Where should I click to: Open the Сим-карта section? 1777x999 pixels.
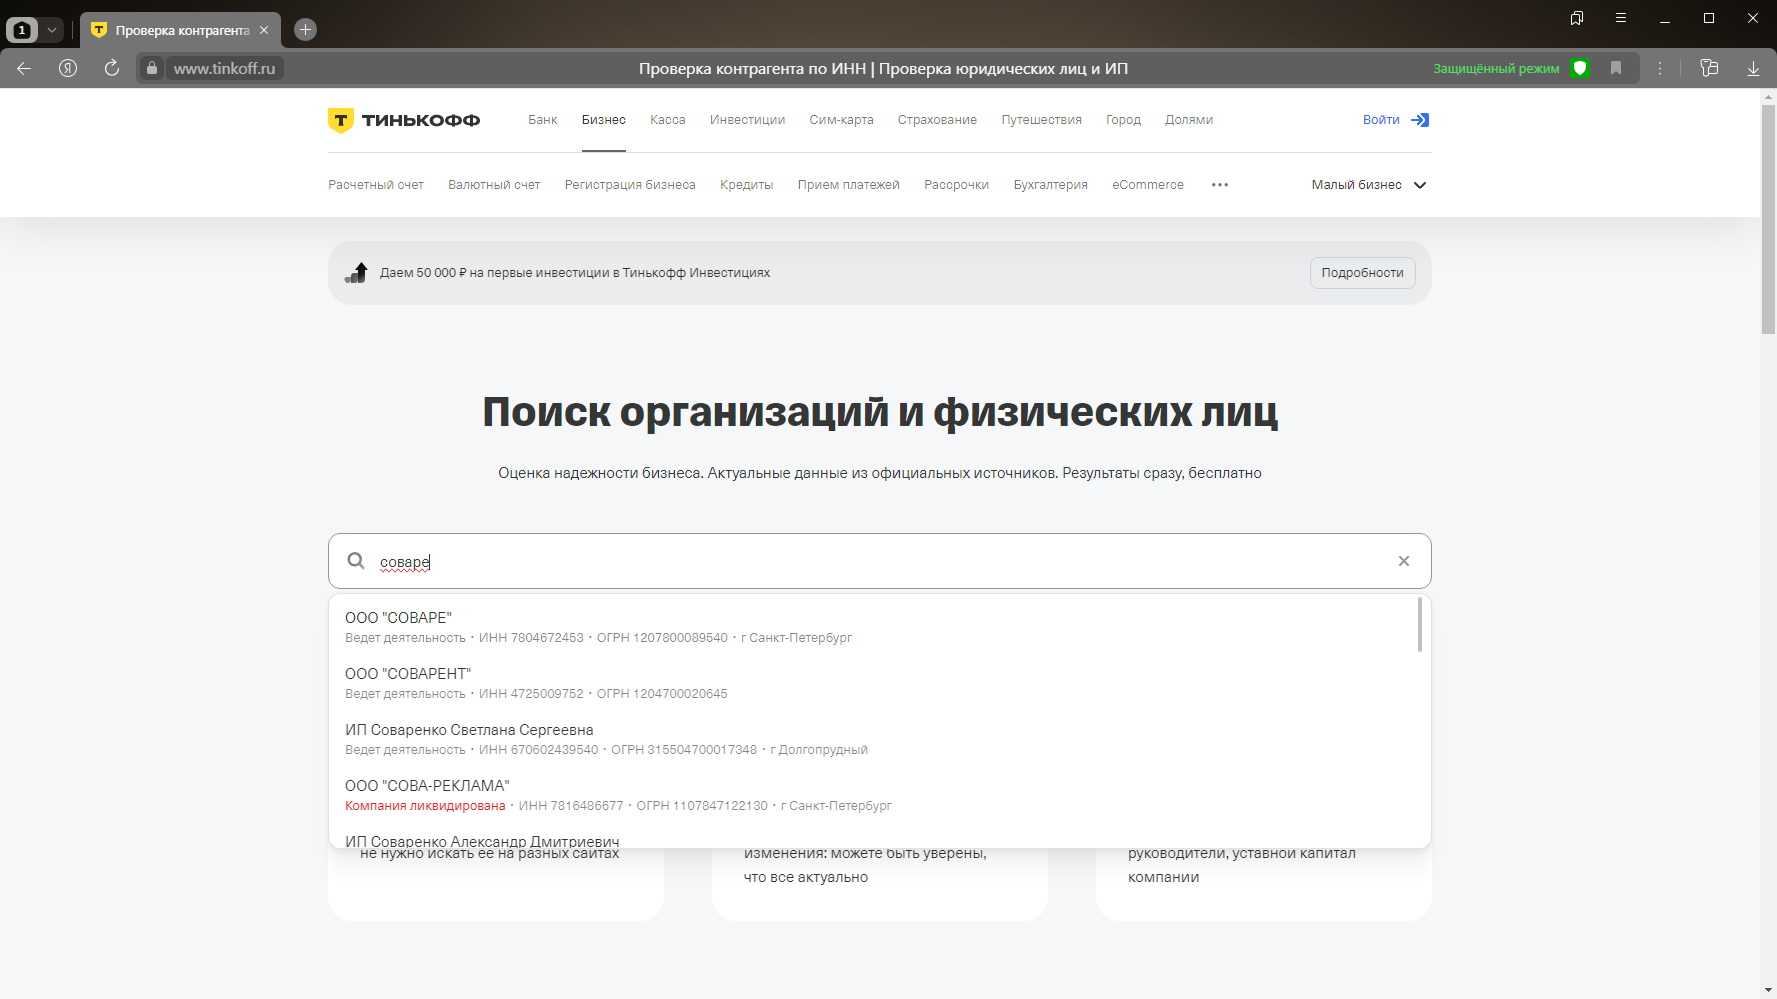point(841,120)
